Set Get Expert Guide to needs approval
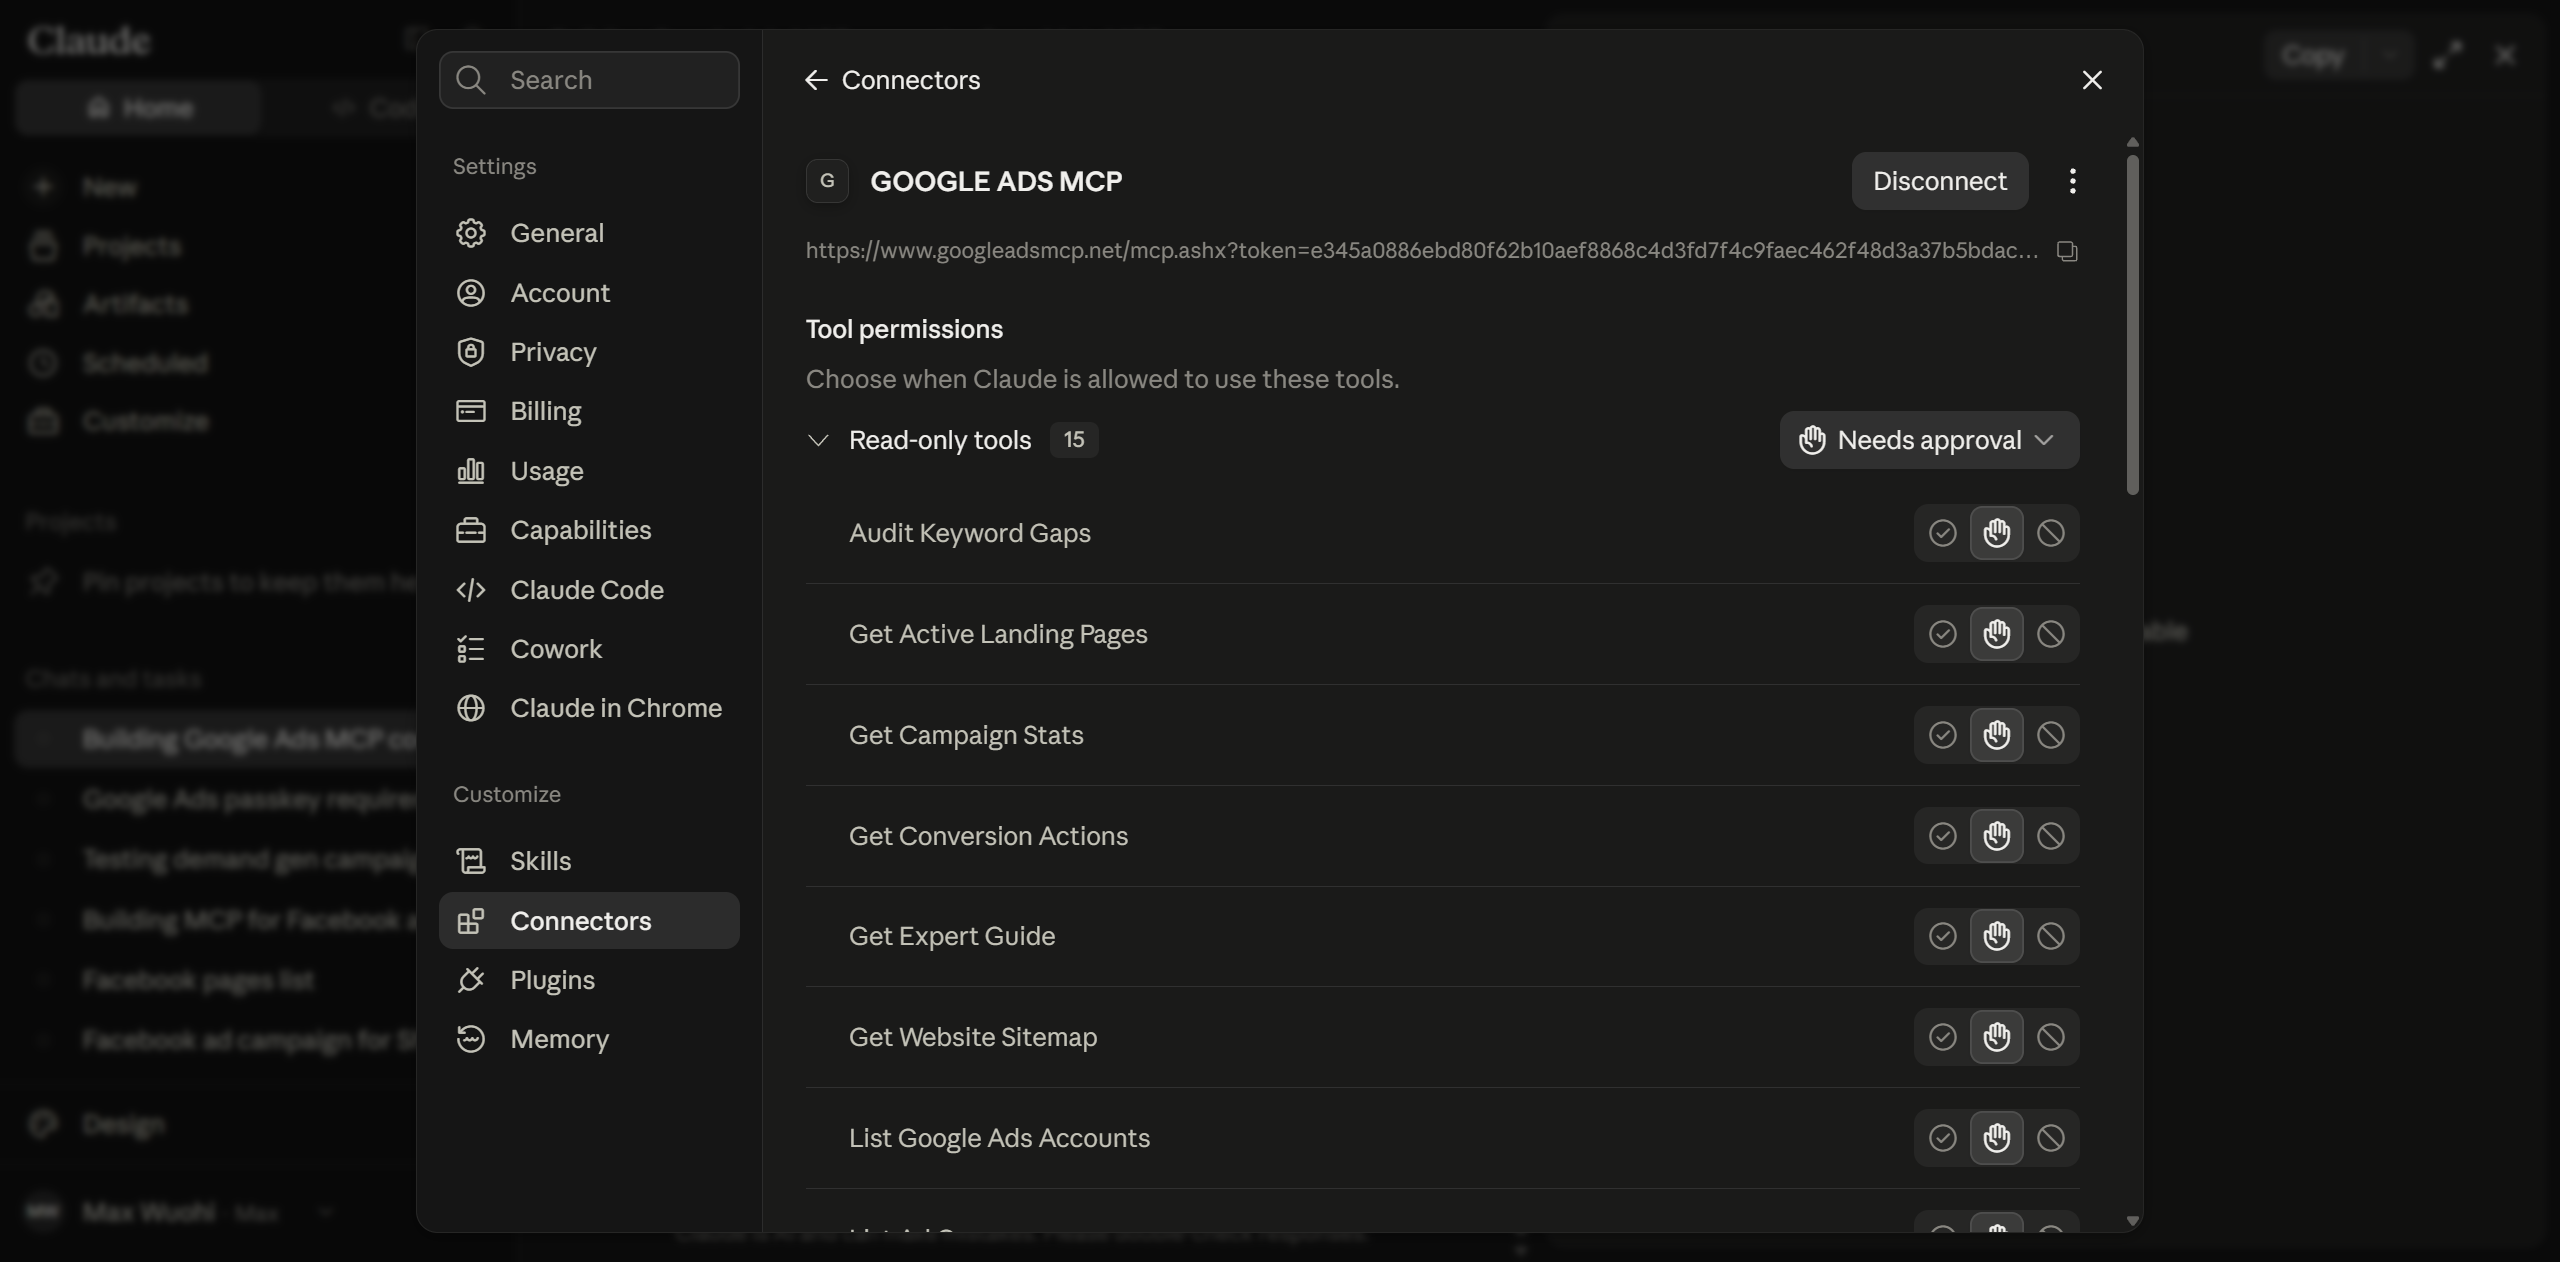 click(x=1997, y=936)
